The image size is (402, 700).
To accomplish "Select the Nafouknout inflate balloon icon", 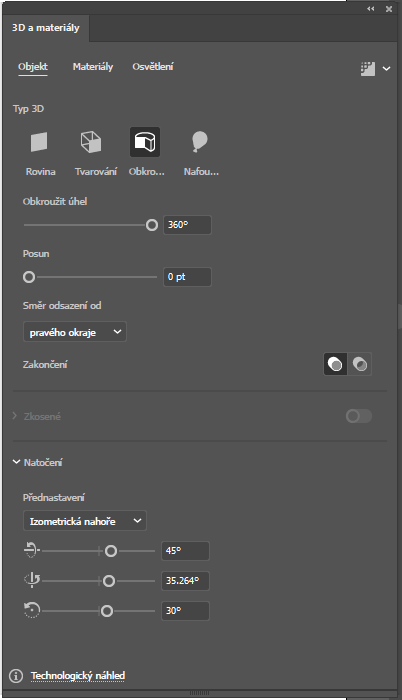I will point(199,142).
